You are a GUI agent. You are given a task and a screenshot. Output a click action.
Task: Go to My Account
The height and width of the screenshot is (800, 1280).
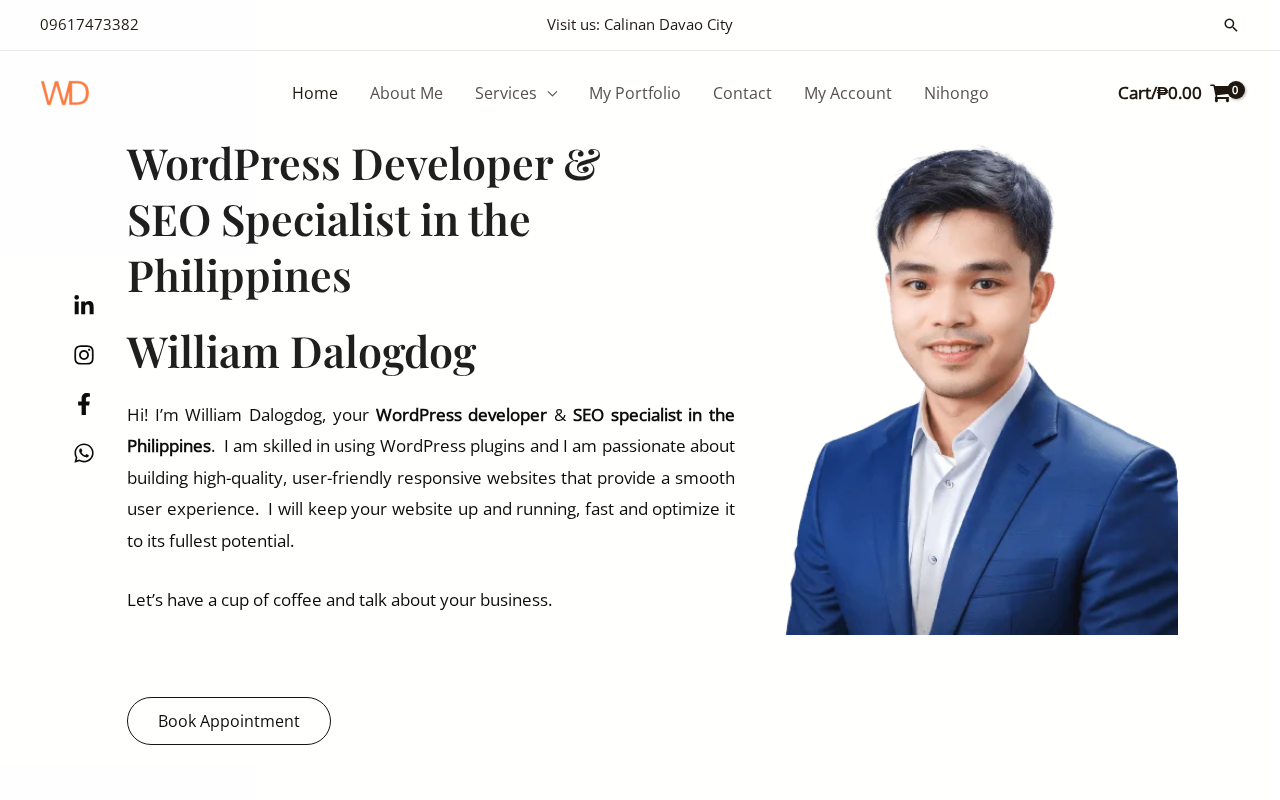[x=848, y=93]
